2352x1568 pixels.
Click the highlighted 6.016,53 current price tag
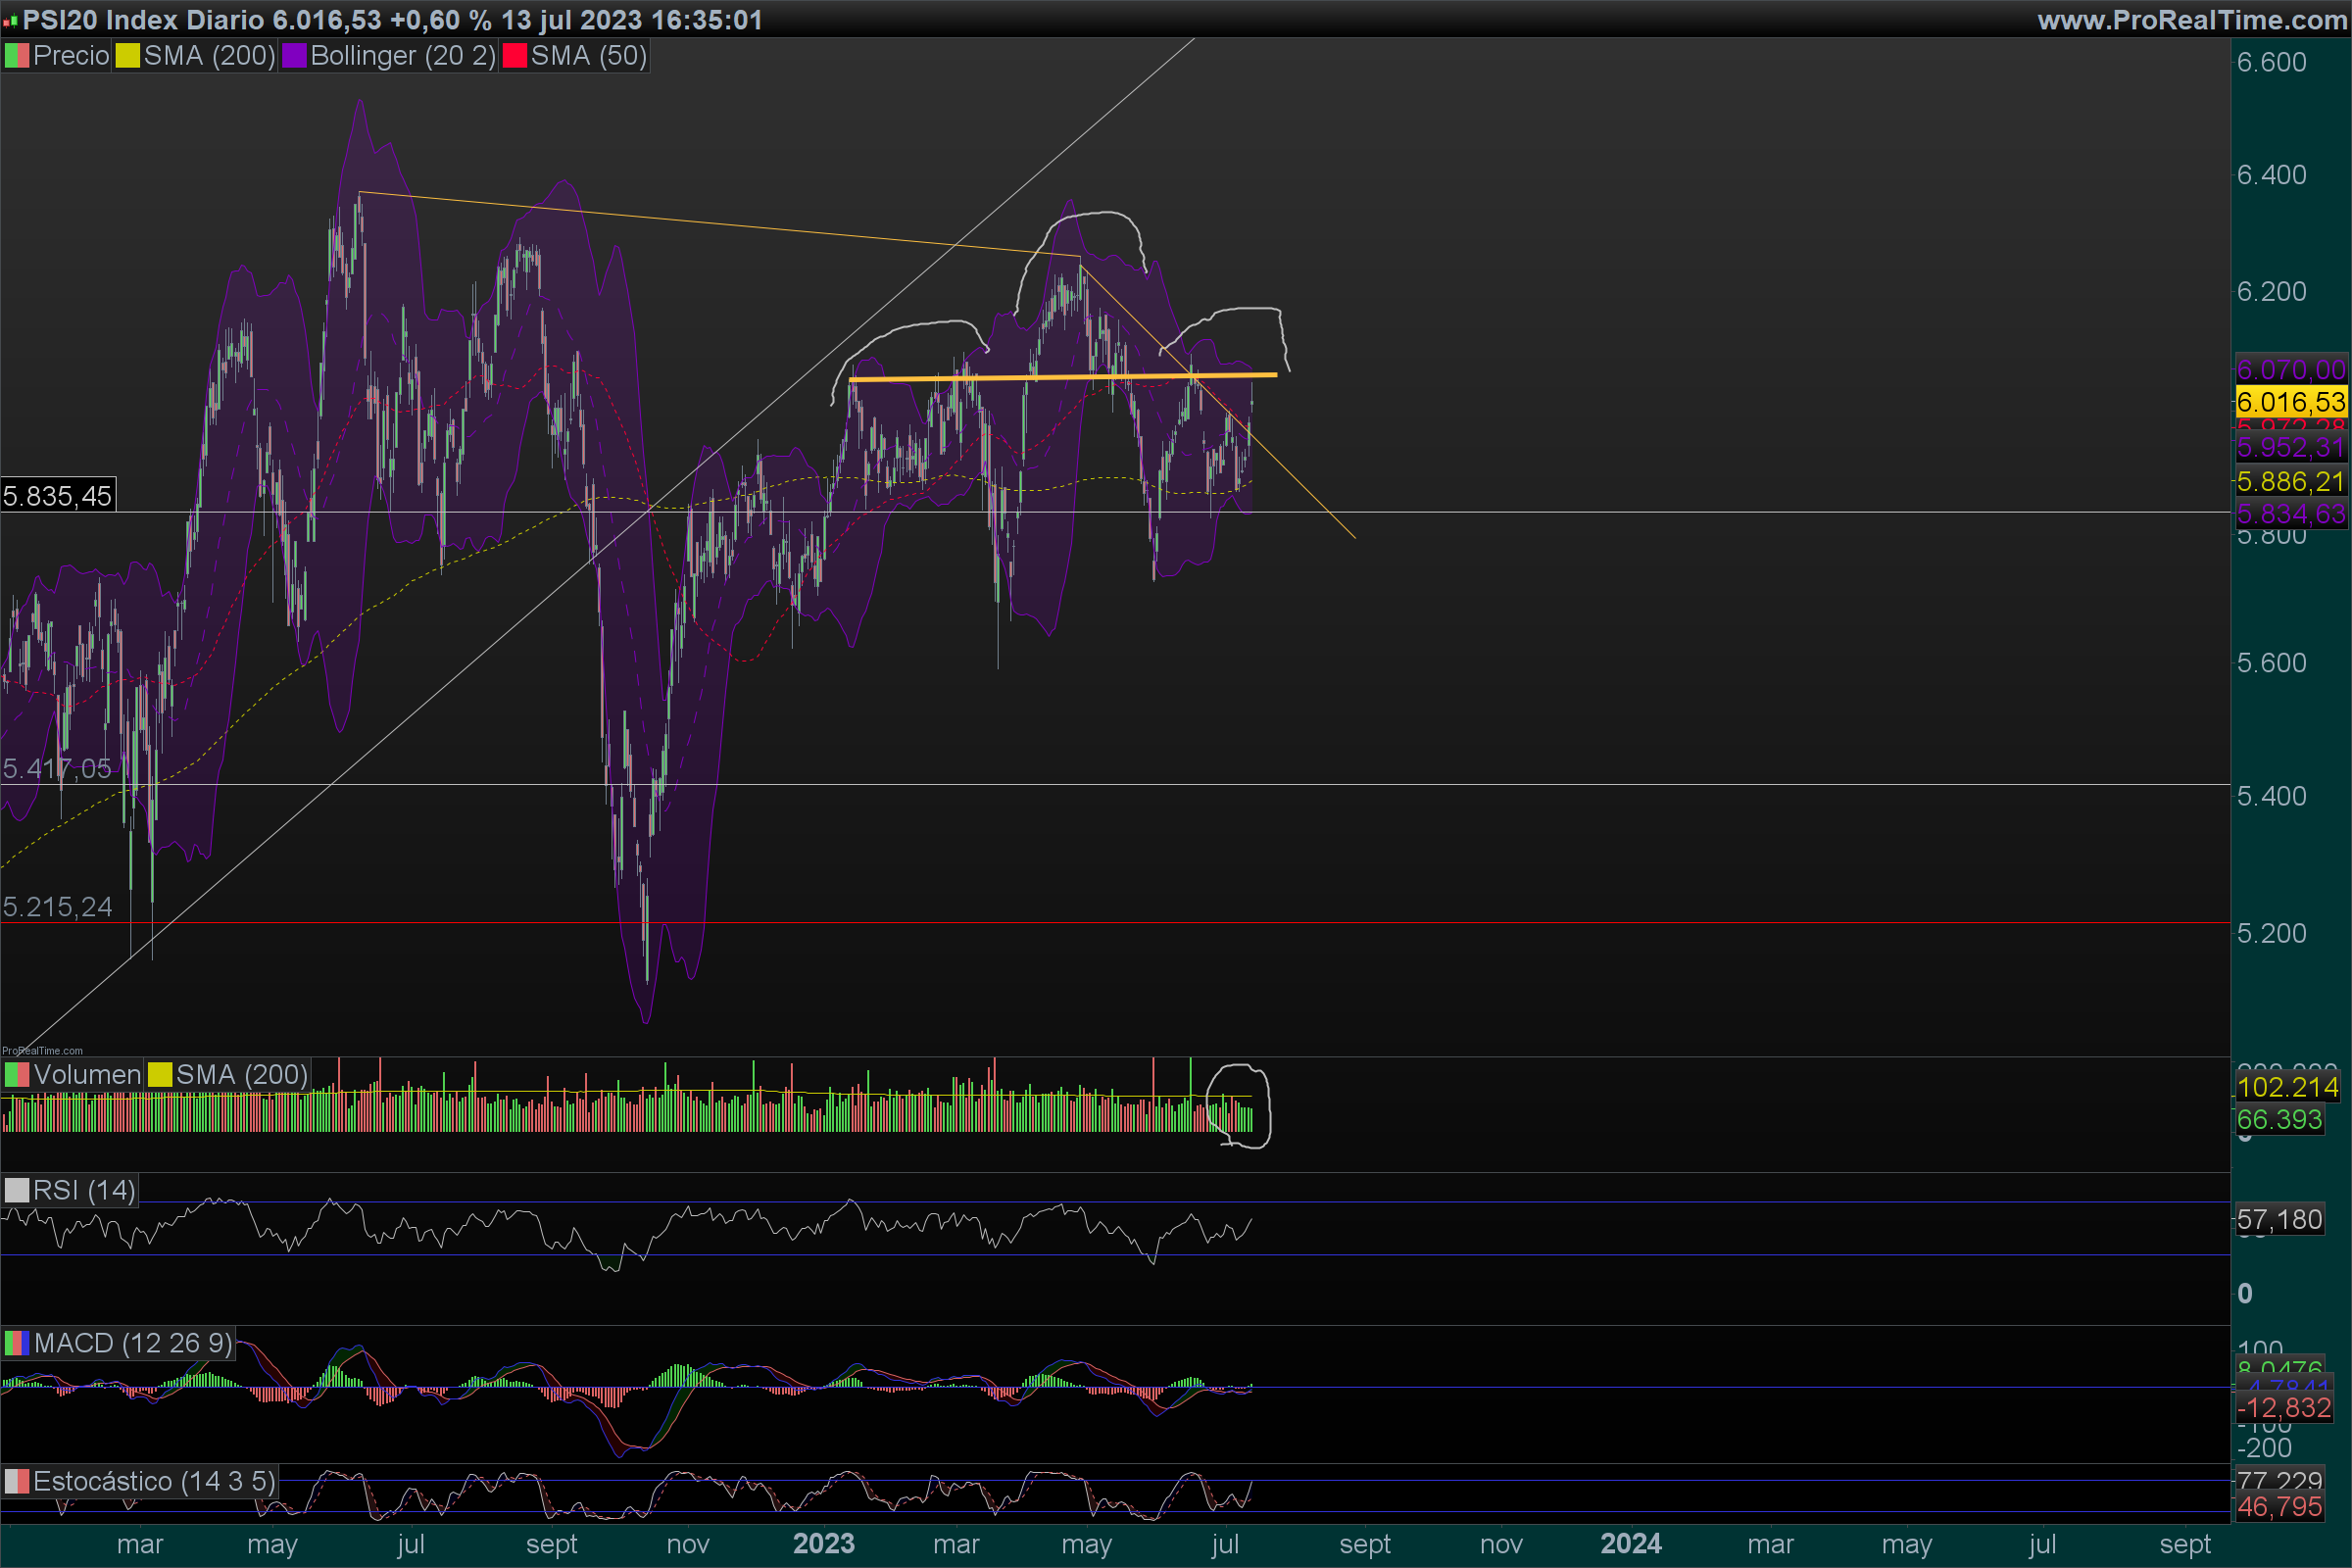pos(2290,403)
